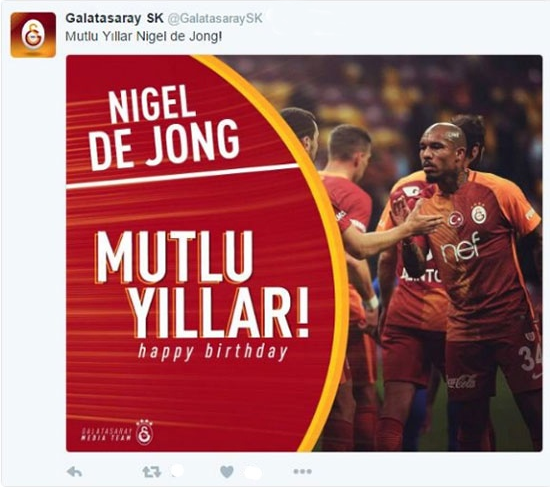The width and height of the screenshot is (550, 487).
Task: Click the happy birthday caption in the image
Action: [213, 352]
